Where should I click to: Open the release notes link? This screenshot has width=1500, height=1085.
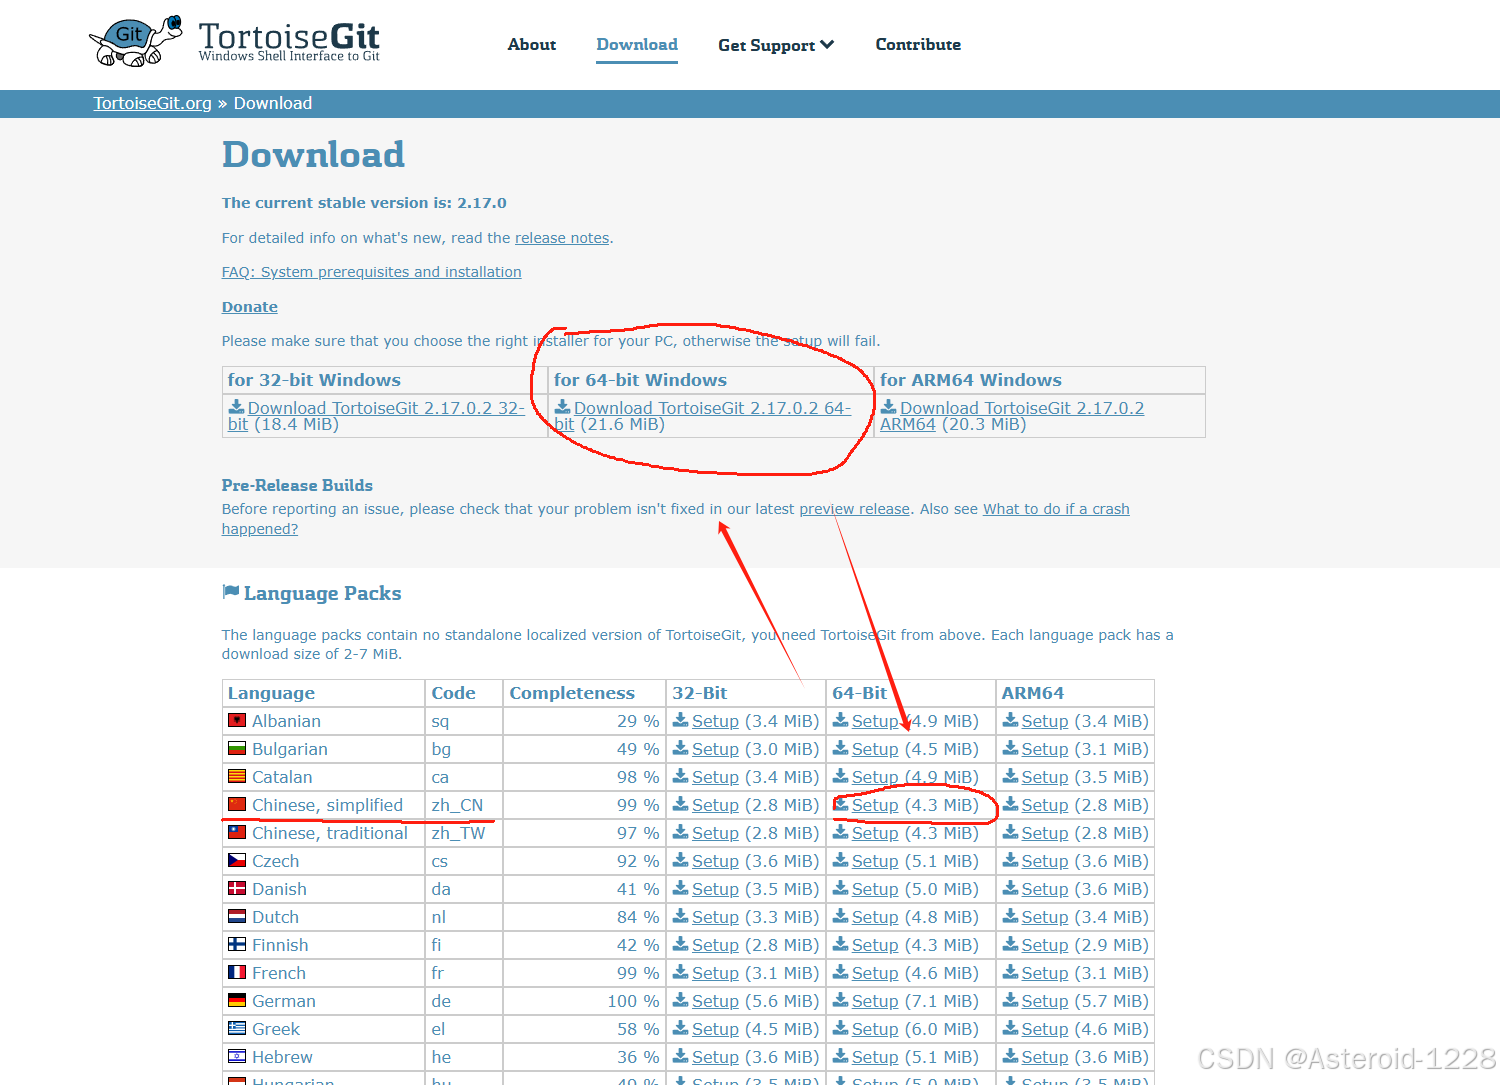(x=562, y=238)
